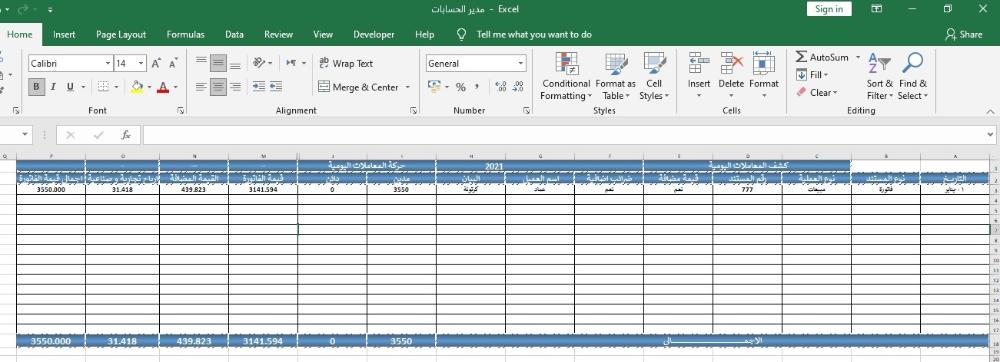Align text right

pyautogui.click(x=235, y=87)
